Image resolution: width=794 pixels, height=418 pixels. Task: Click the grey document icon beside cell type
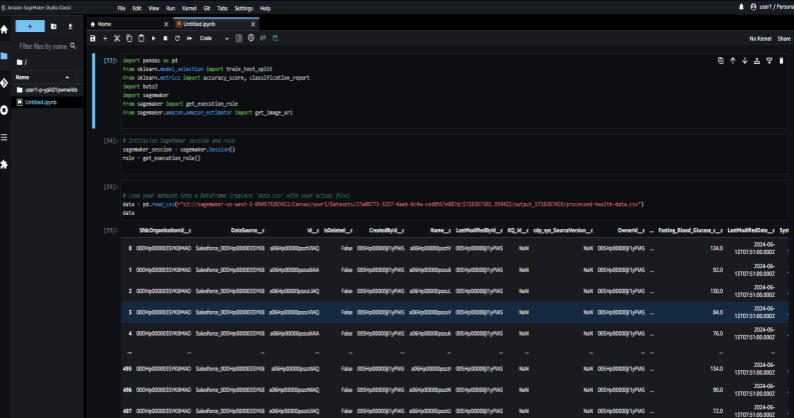click(x=239, y=39)
